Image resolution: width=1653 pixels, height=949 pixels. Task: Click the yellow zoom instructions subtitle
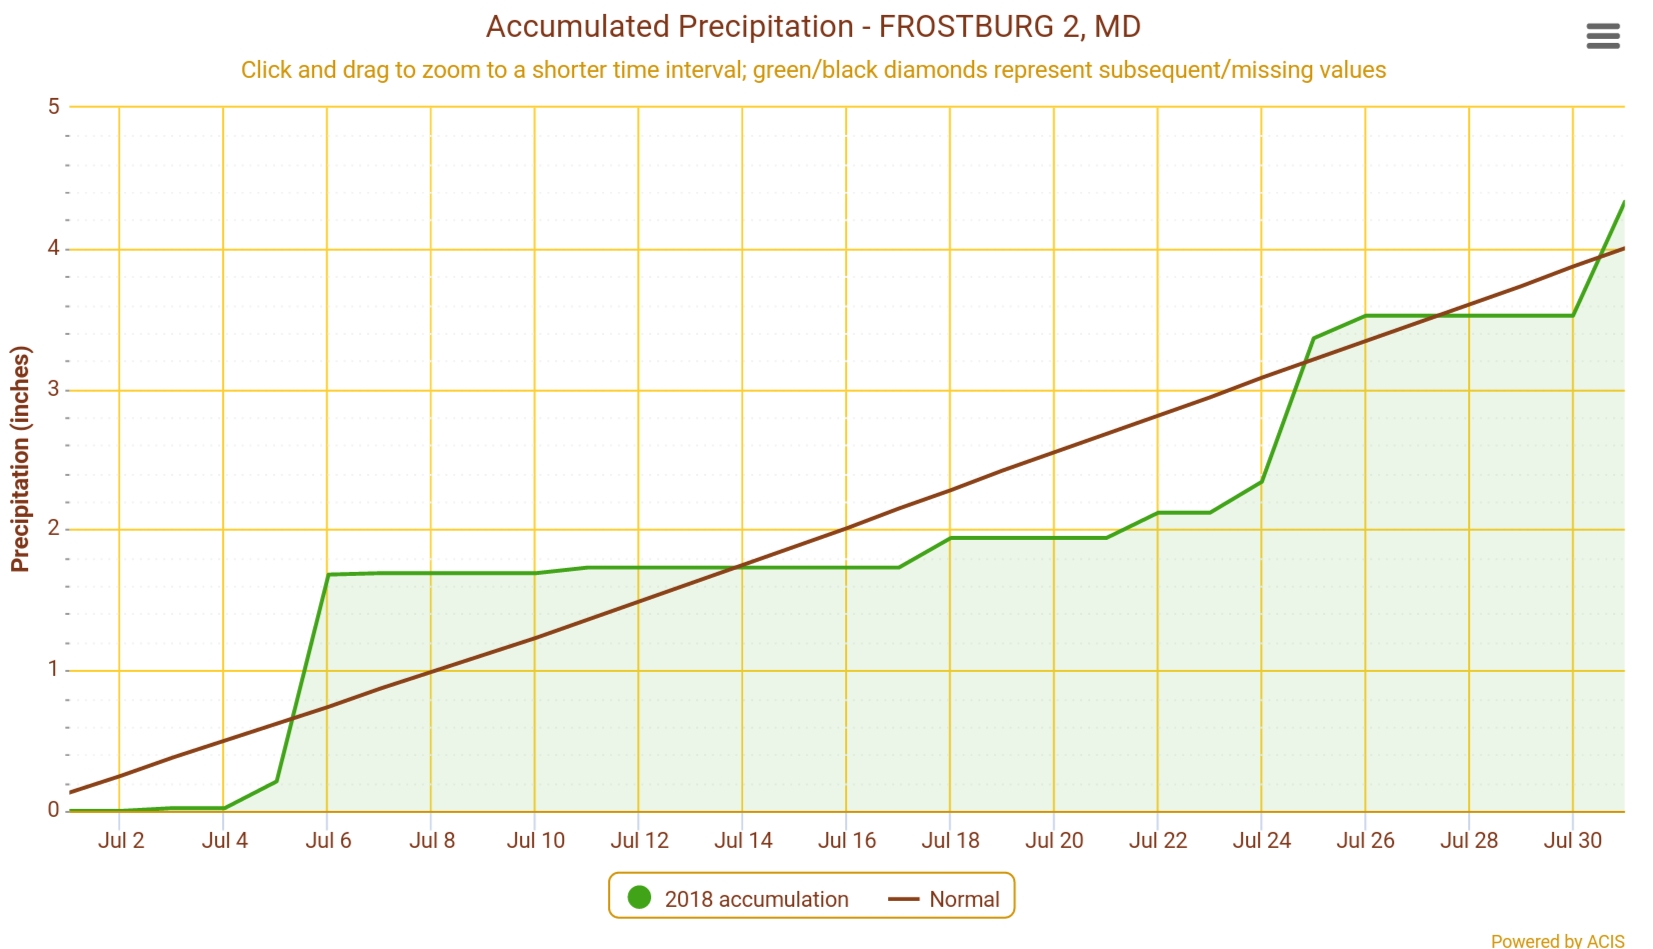(x=813, y=70)
